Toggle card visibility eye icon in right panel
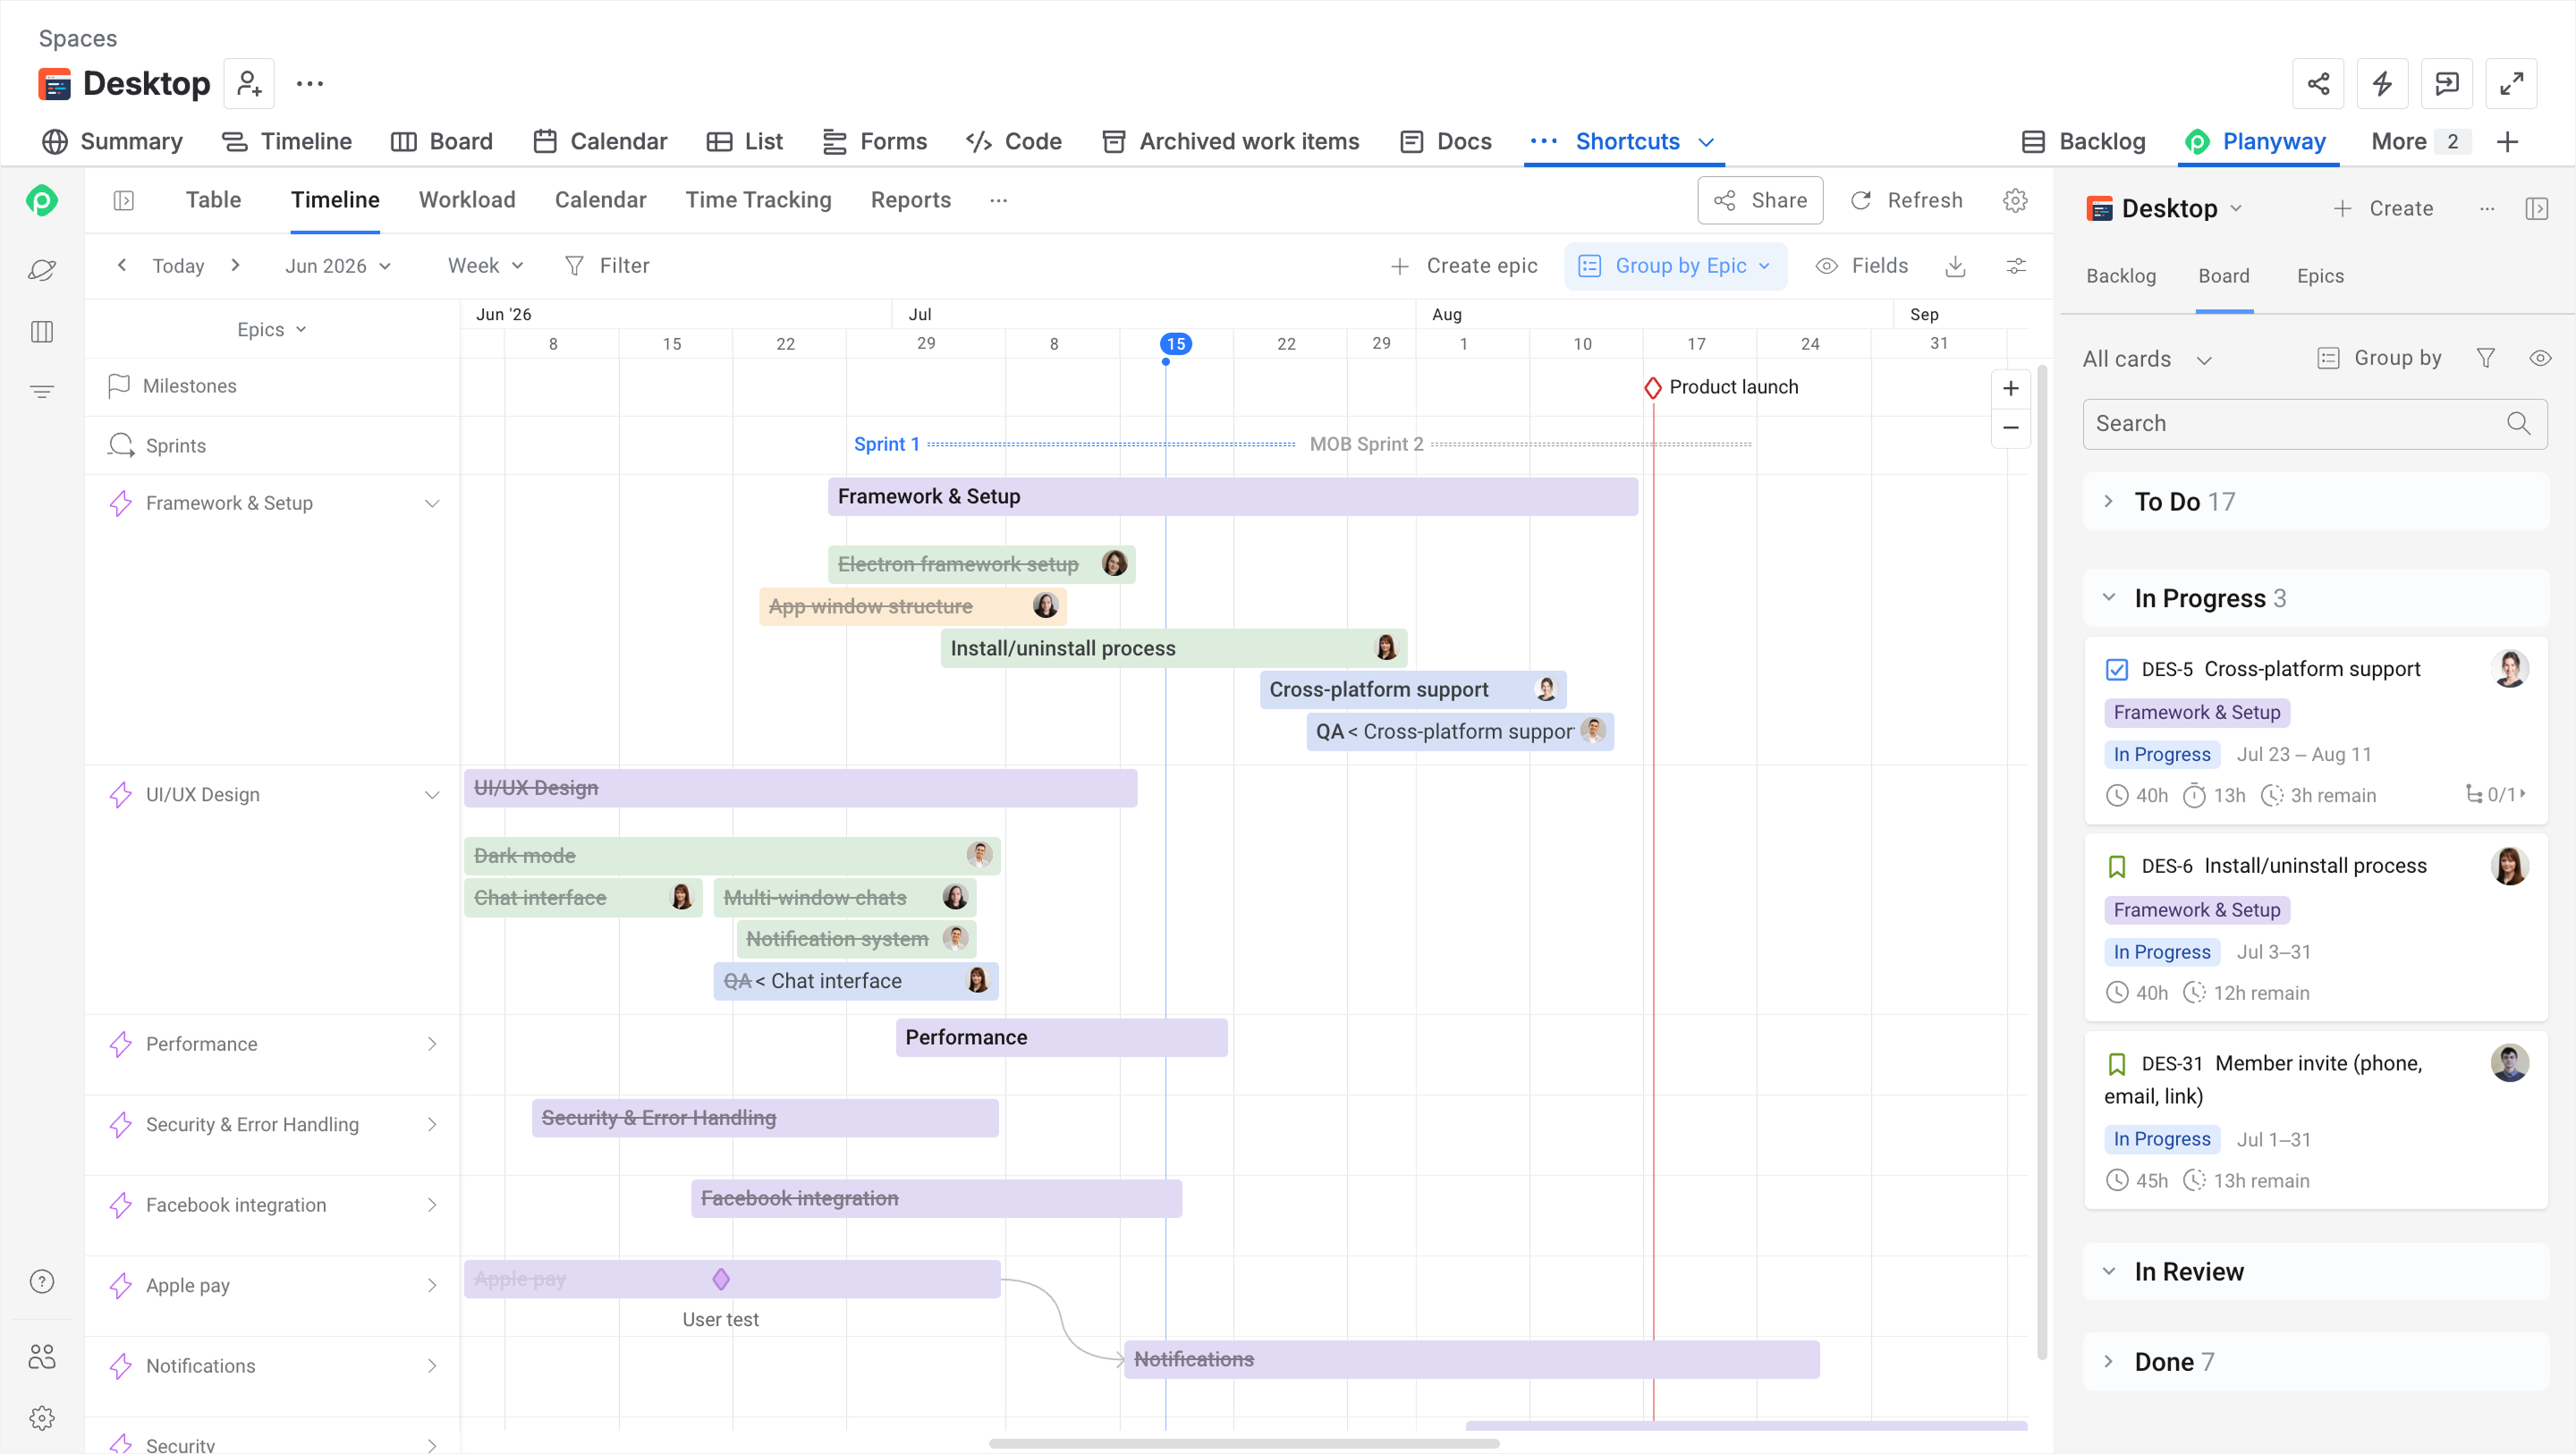The image size is (2576, 1454). (2539, 358)
